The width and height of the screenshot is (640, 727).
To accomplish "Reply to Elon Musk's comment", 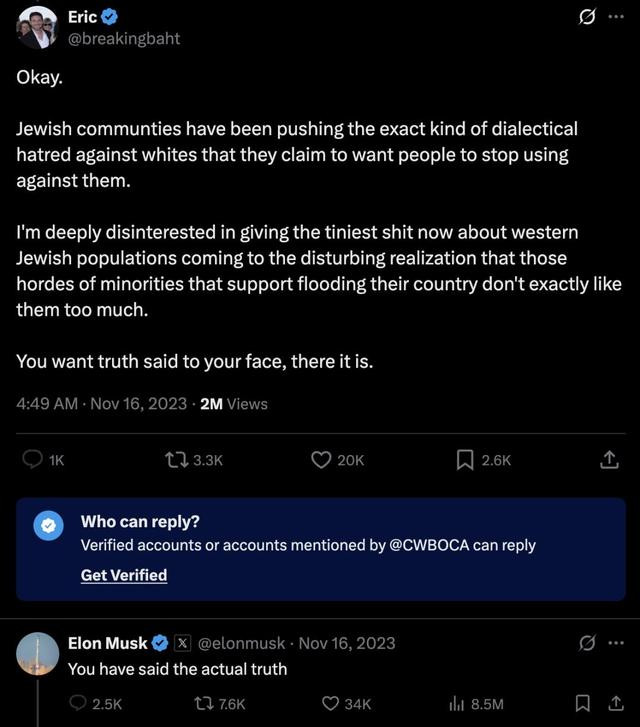I will [79, 704].
